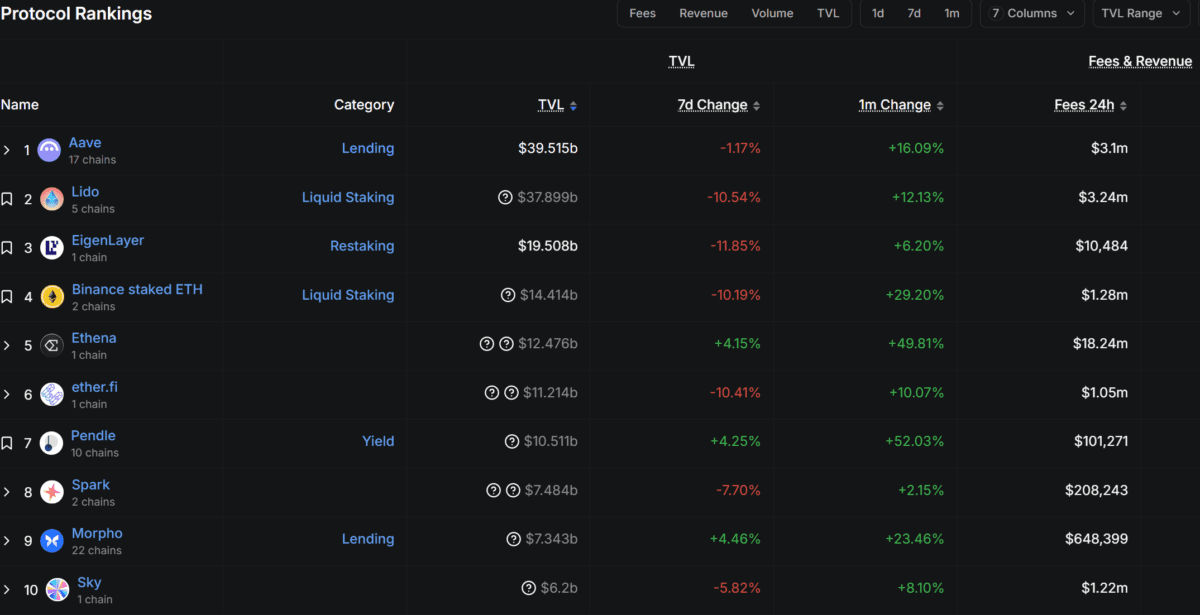Click the Morpho butterfly logo icon
Viewport: 1200px width, 615px height.
tap(51, 541)
